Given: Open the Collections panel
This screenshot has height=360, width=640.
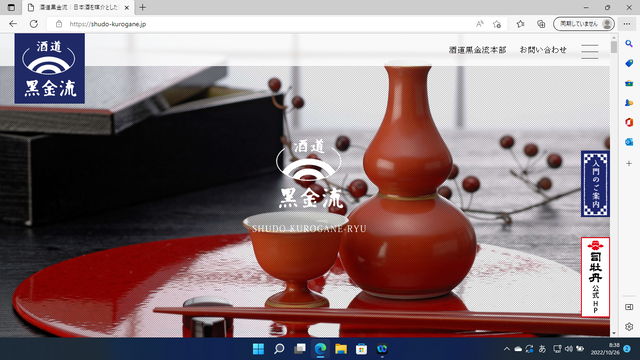Looking at the screenshot, I should [x=541, y=24].
